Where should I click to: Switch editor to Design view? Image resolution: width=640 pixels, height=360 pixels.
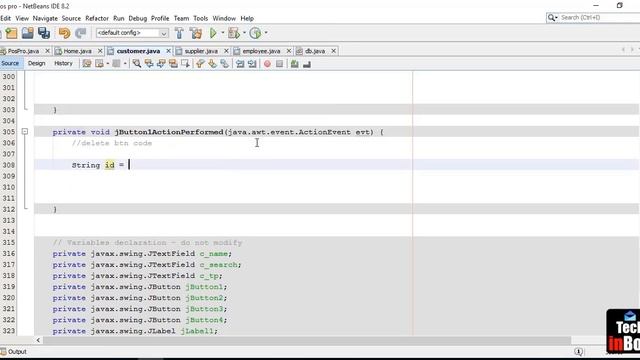(x=36, y=63)
